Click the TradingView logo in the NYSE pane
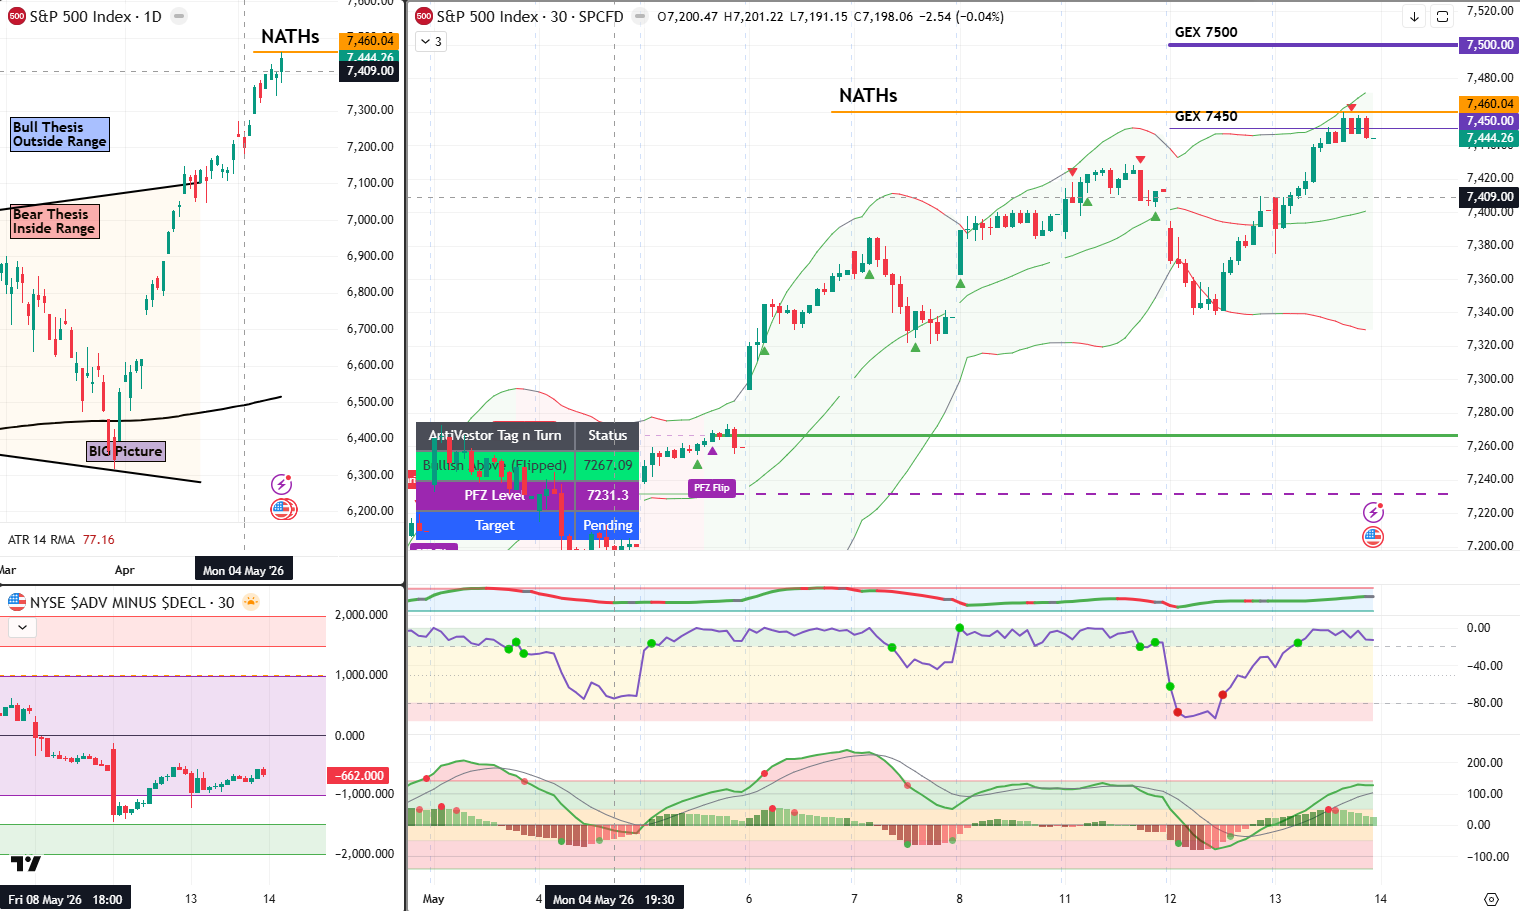This screenshot has height=911, width=1520. coord(26,864)
